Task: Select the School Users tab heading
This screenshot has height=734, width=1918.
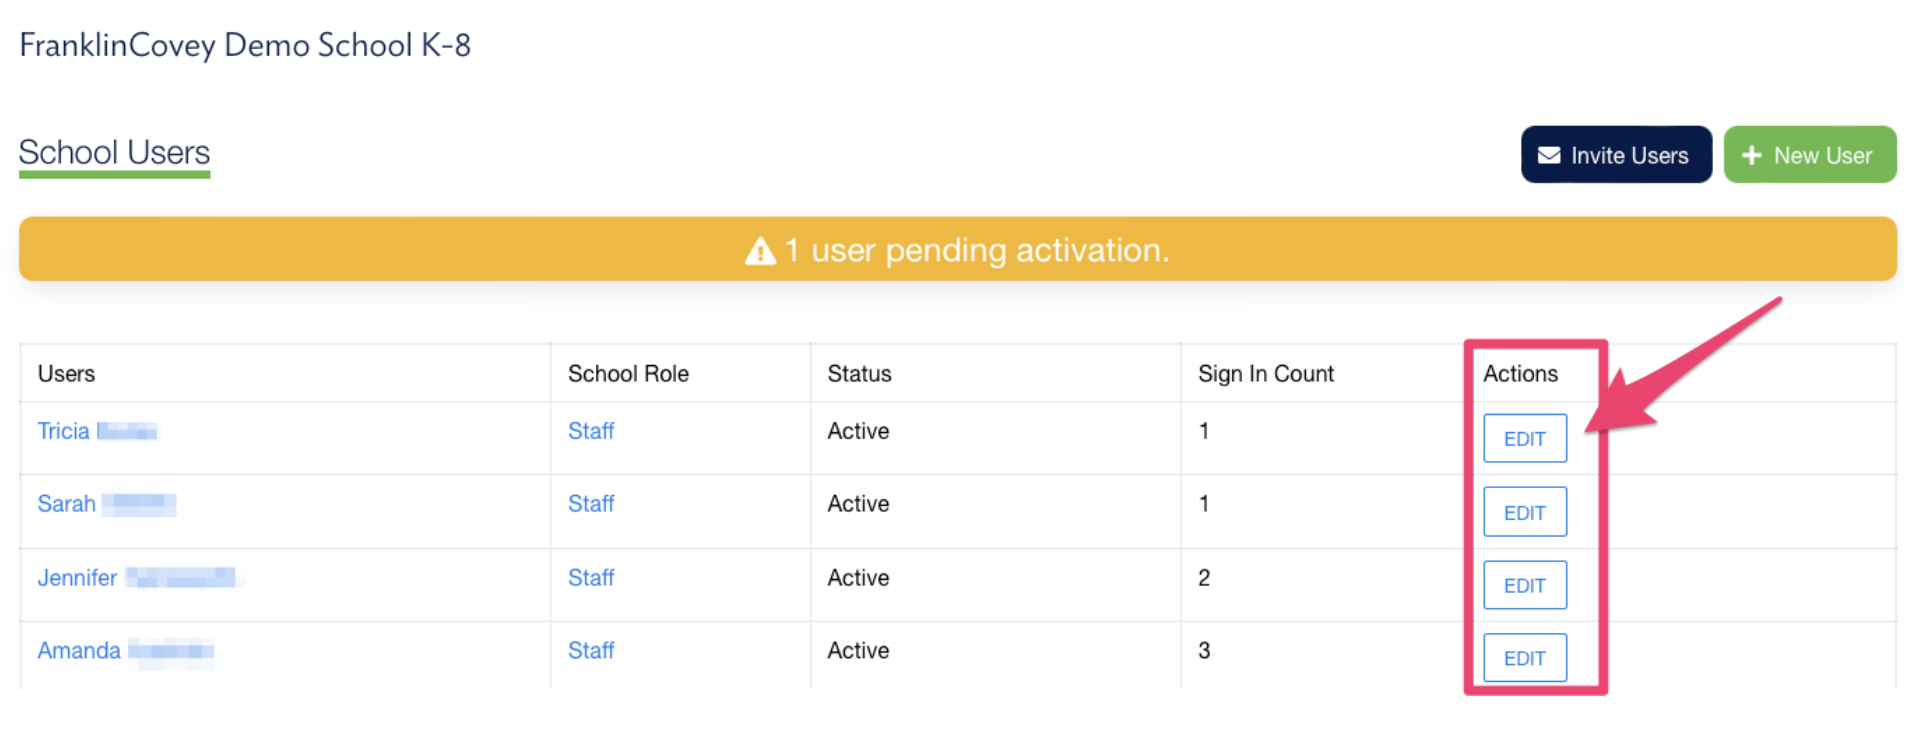Action: click(114, 153)
